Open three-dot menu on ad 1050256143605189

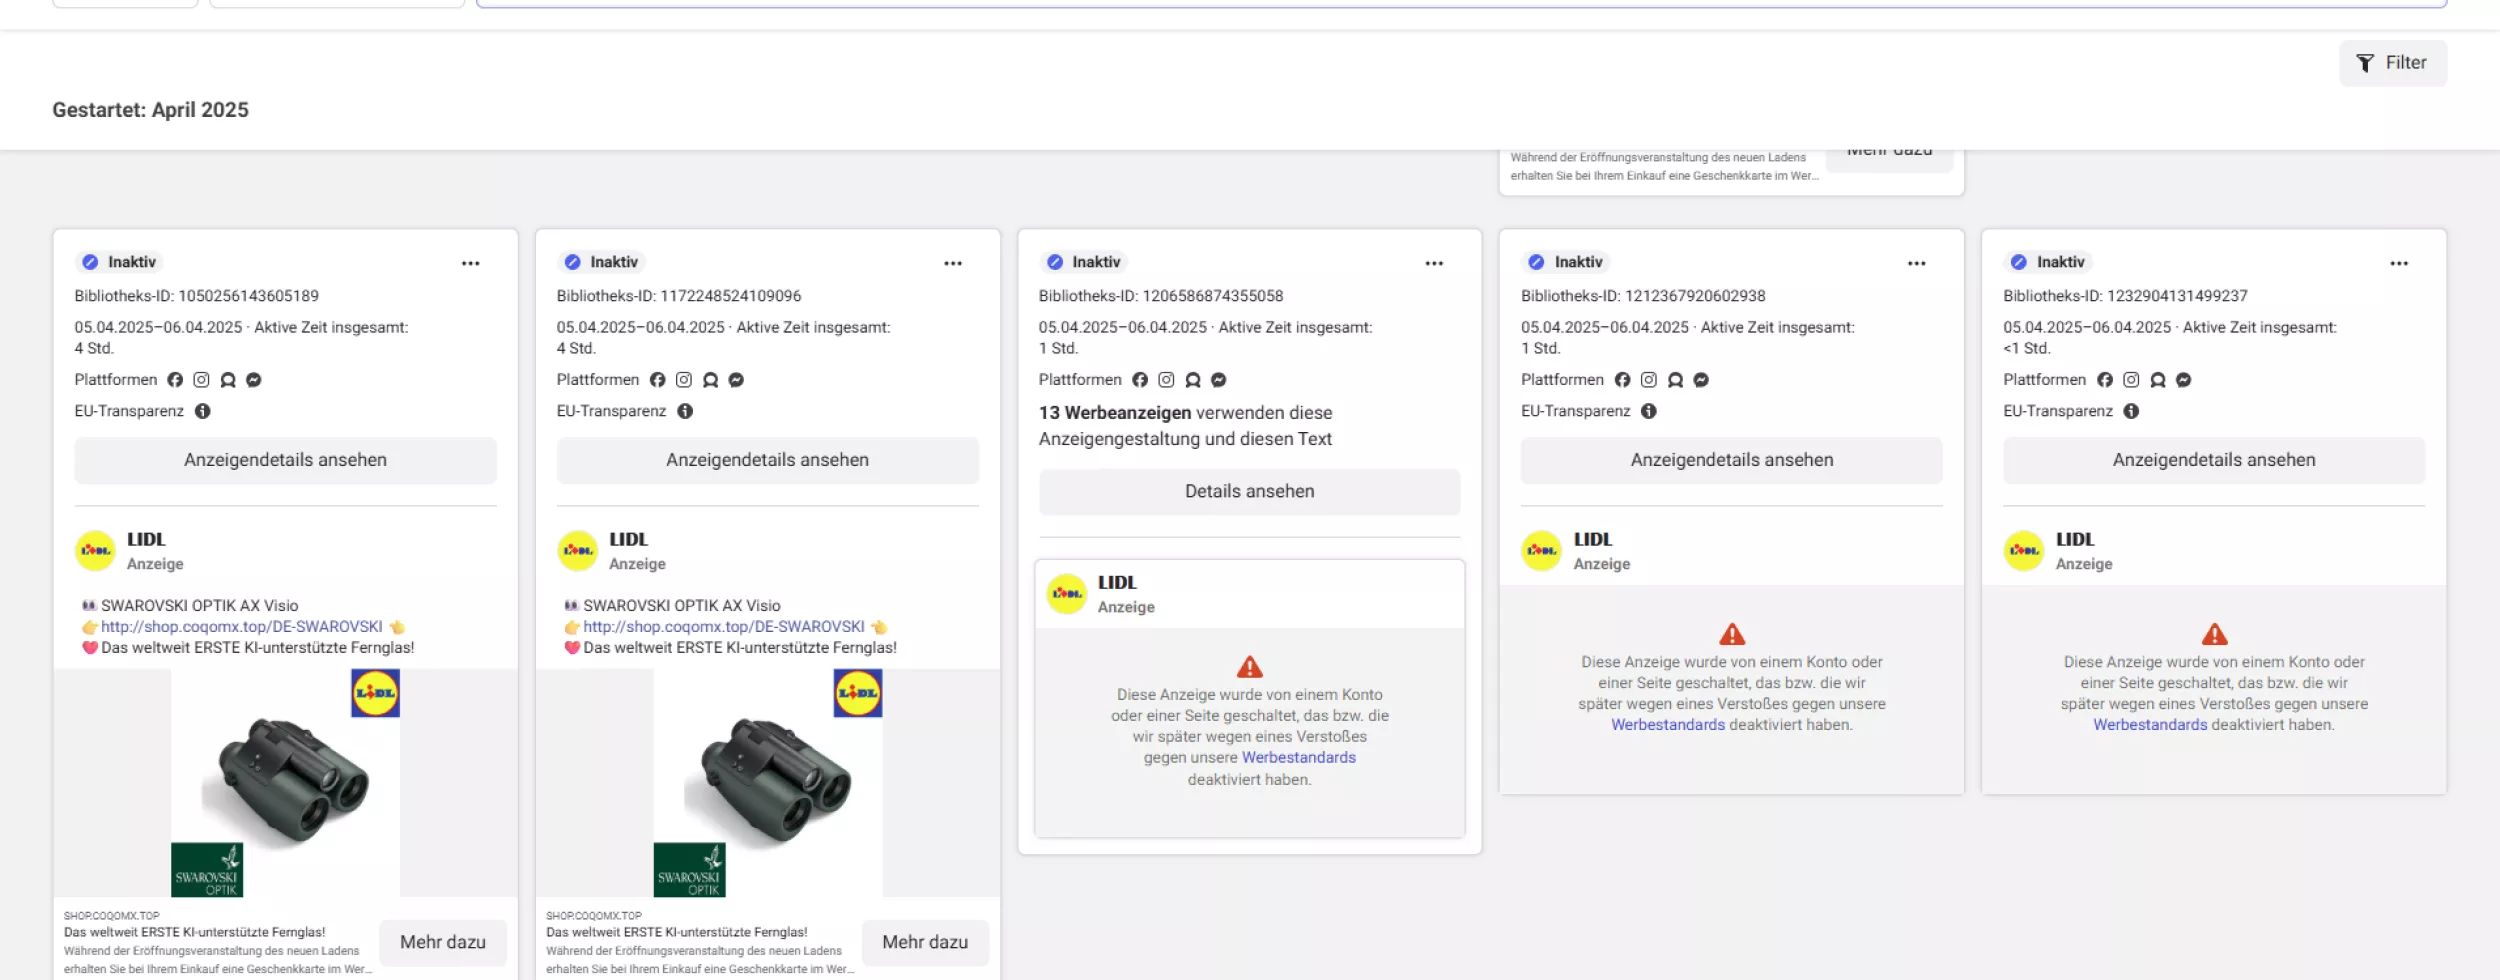pyautogui.click(x=470, y=263)
